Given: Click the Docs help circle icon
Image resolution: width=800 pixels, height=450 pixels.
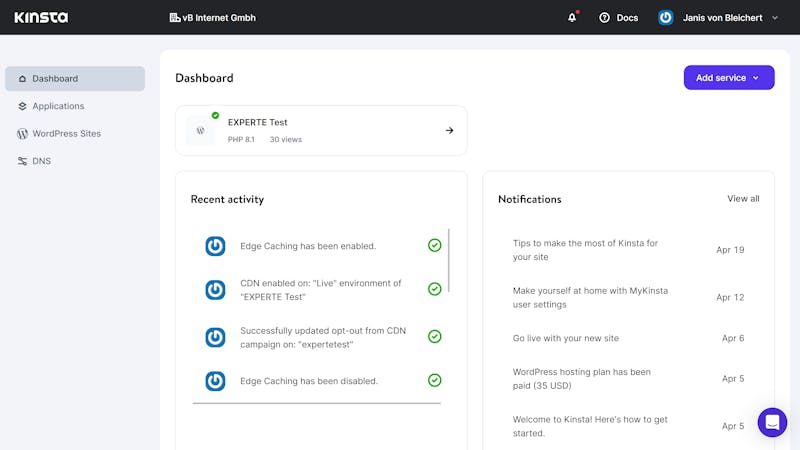Looking at the screenshot, I should (x=604, y=18).
